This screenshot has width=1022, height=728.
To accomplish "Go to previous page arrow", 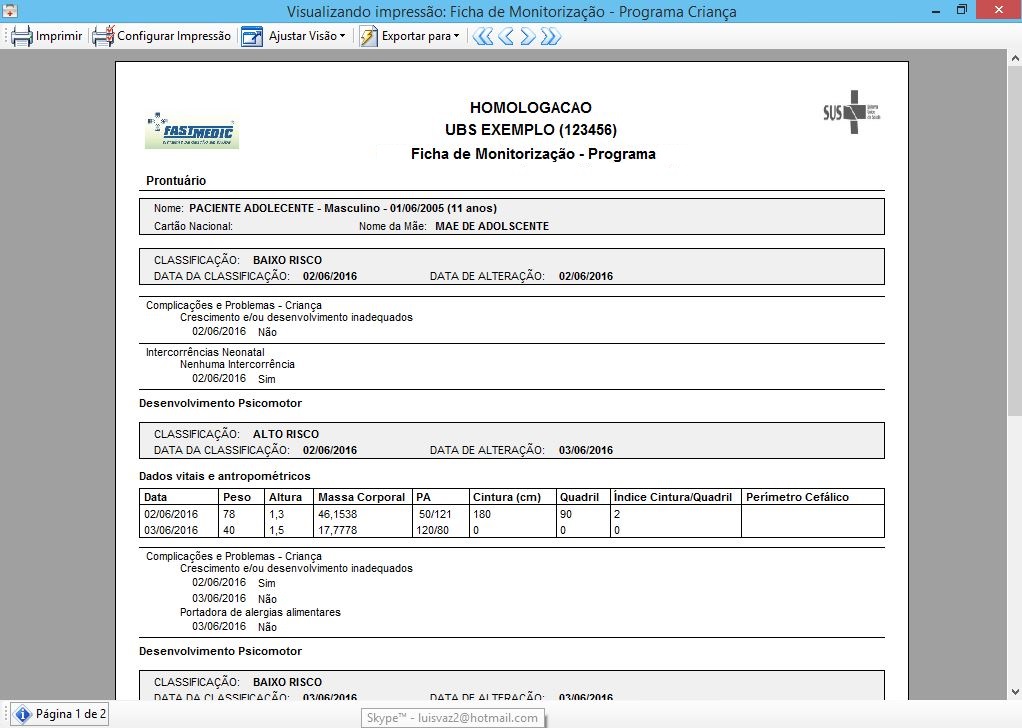I will click(506, 36).
